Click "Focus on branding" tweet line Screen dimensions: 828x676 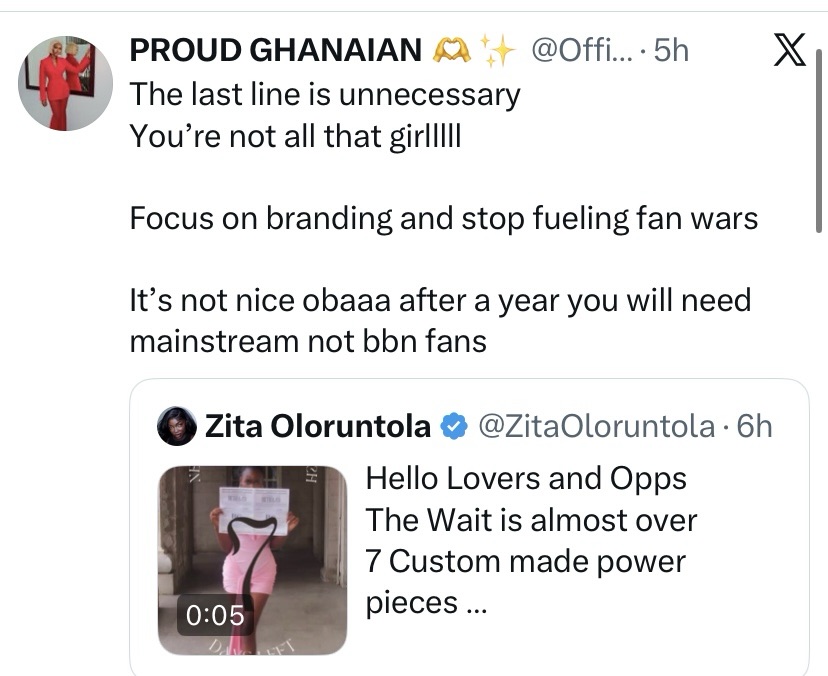[443, 218]
